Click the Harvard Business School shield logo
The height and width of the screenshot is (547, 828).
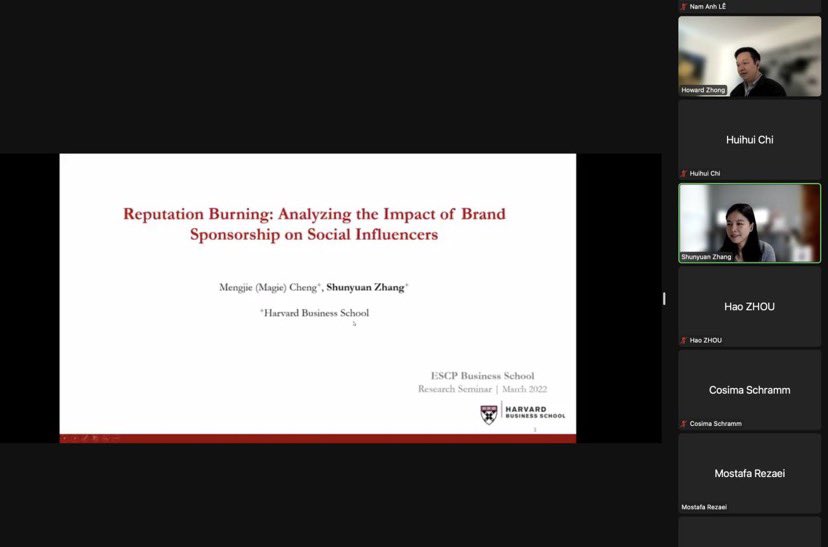tap(489, 414)
